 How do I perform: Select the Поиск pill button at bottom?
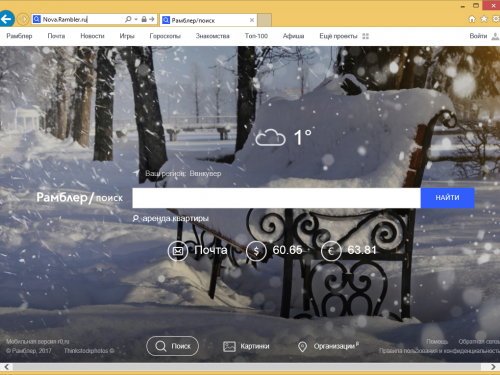172,346
